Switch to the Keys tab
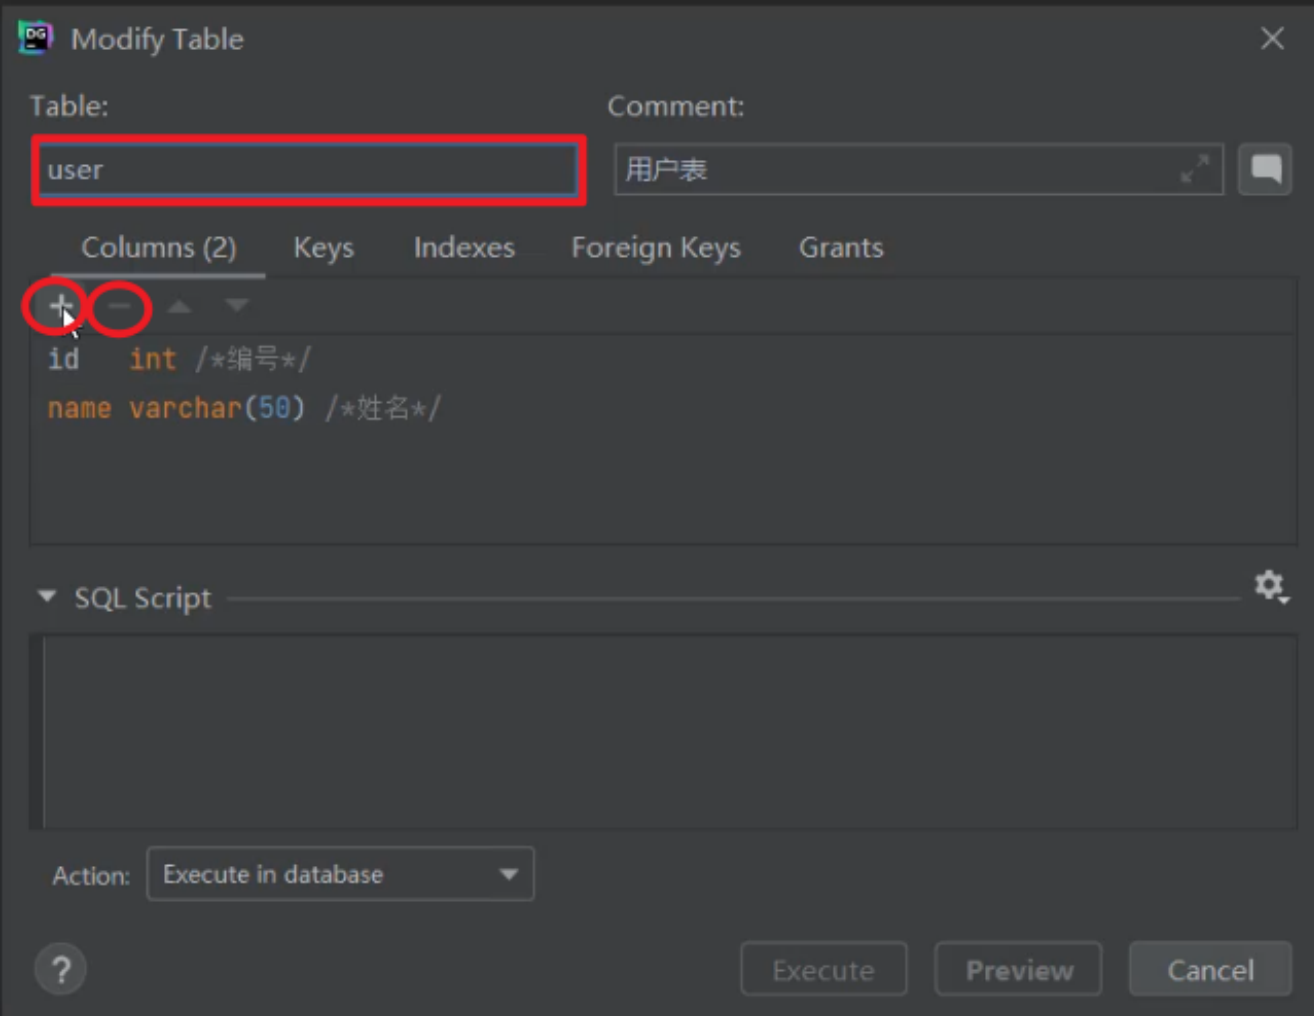The height and width of the screenshot is (1016, 1314). tap(323, 248)
